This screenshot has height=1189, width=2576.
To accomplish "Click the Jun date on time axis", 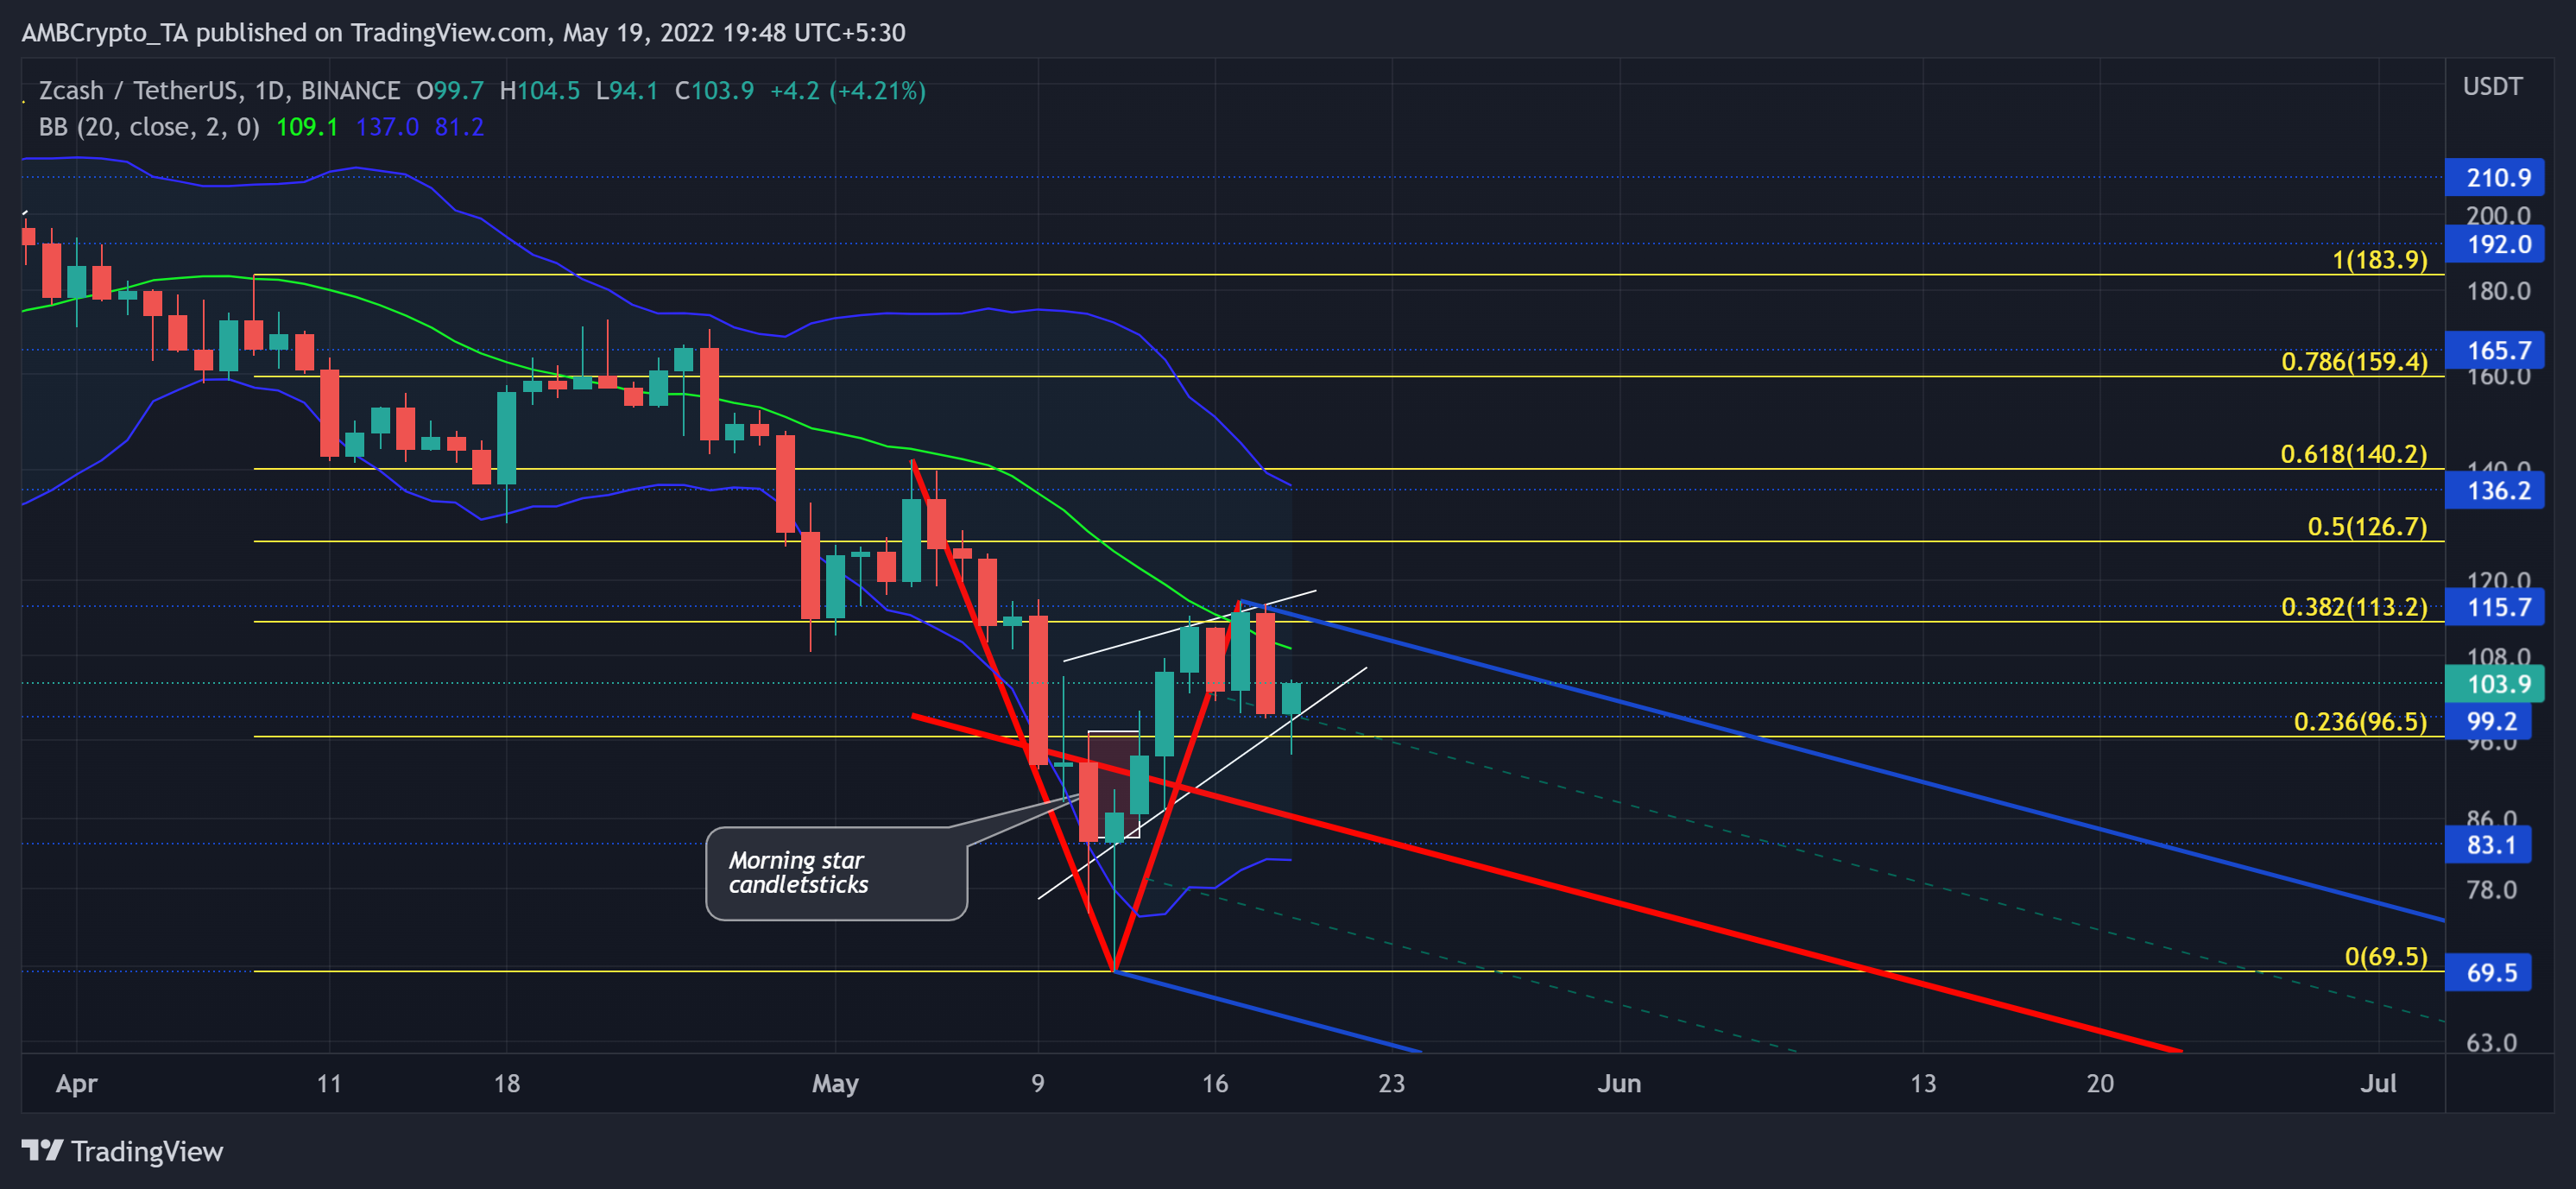I will click(x=1619, y=1083).
